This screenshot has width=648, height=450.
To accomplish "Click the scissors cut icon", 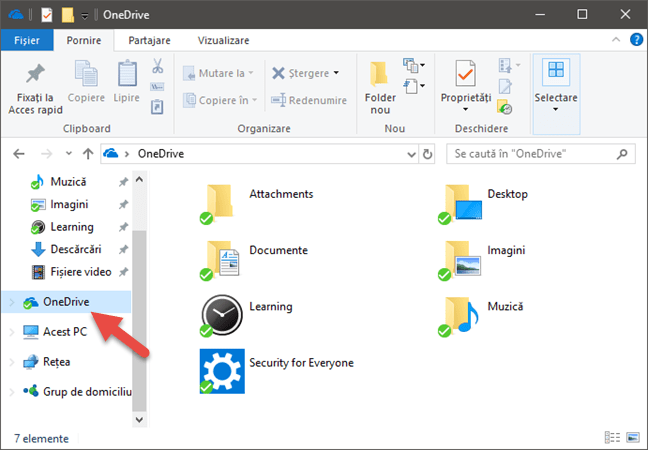I will [x=157, y=66].
